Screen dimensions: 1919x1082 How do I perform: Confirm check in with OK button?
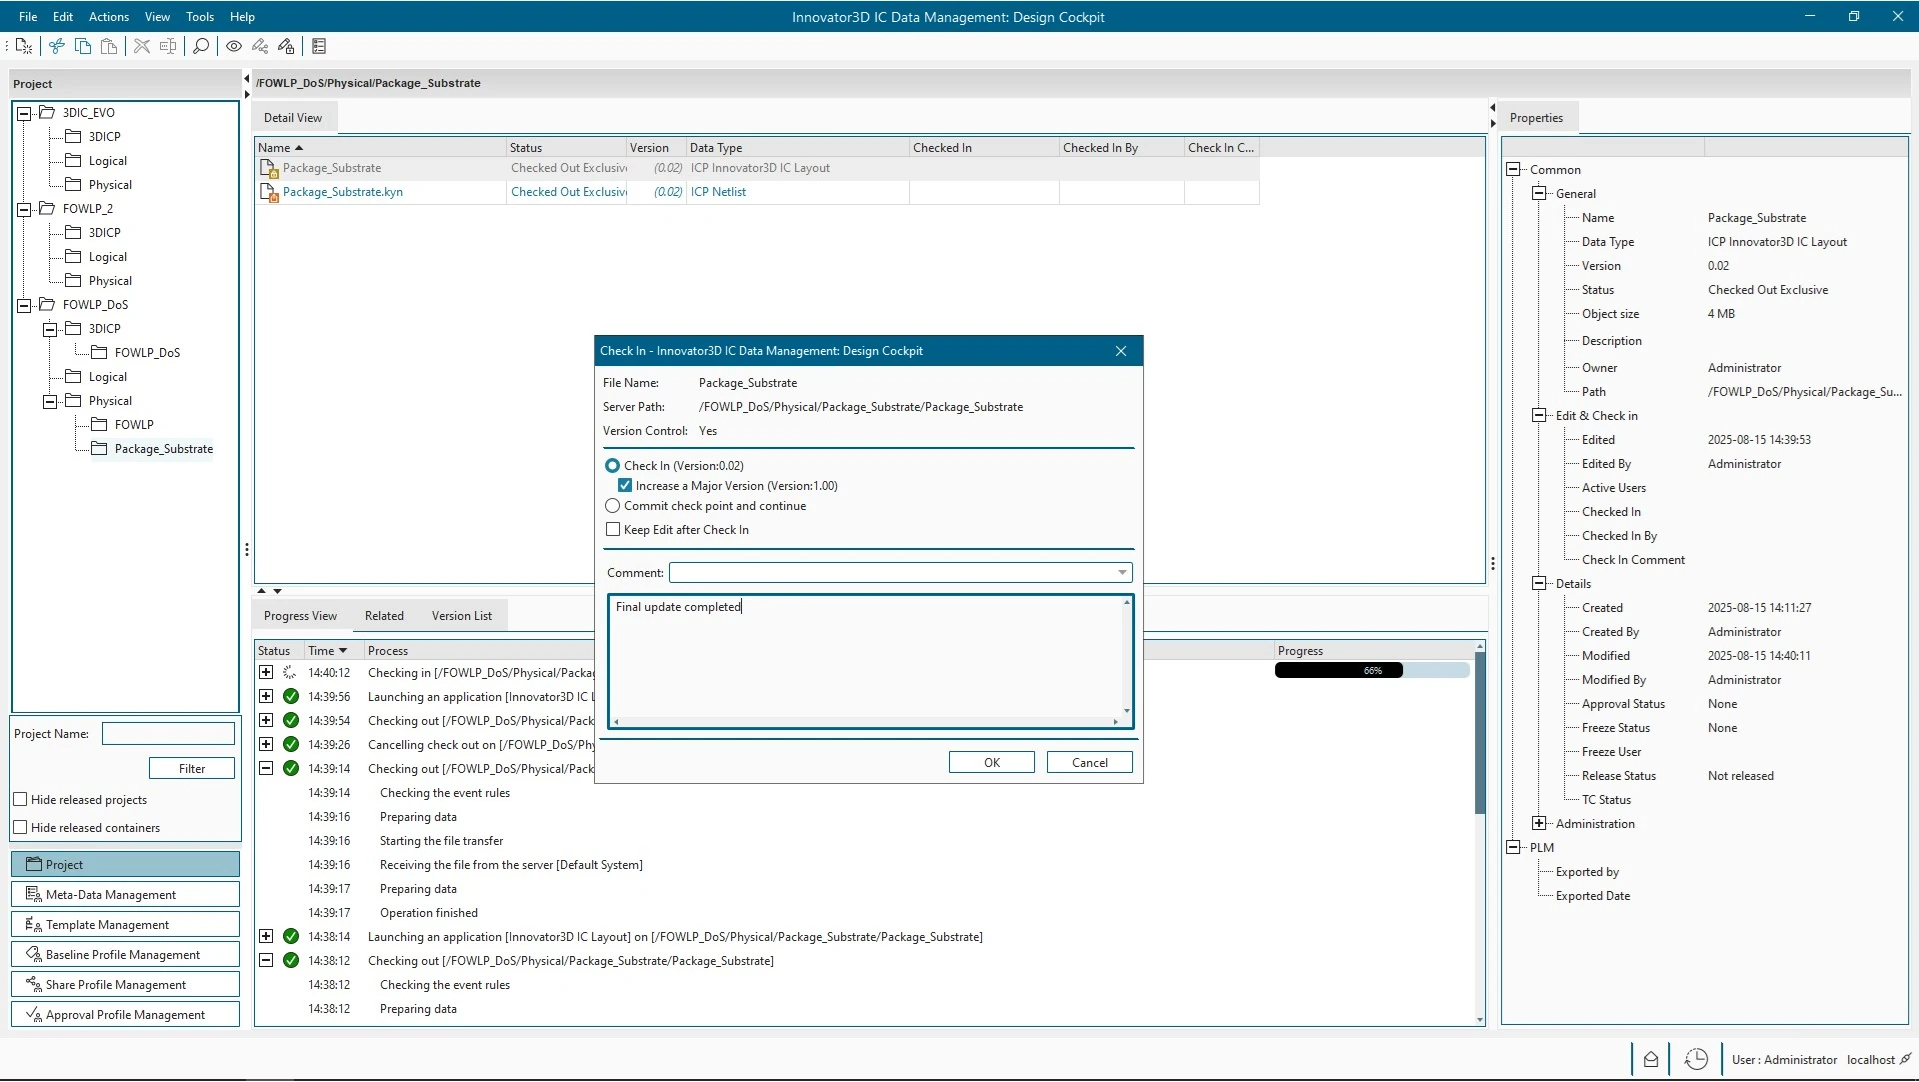pyautogui.click(x=991, y=763)
